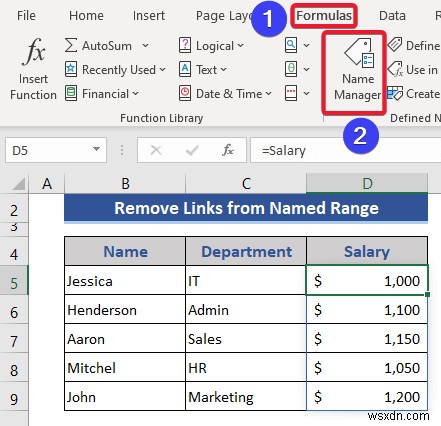Select the salary cell showing 1,150
The height and width of the screenshot is (426, 441).
pyautogui.click(x=367, y=338)
